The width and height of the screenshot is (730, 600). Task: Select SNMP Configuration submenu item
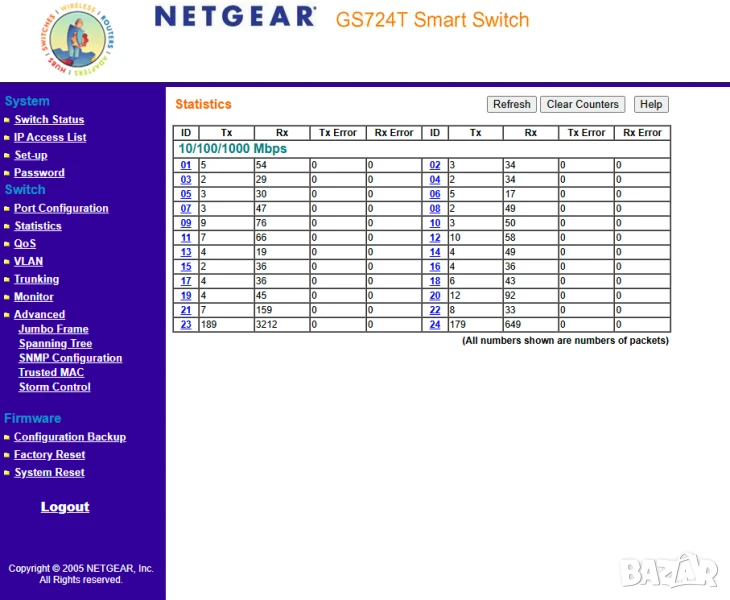pyautogui.click(x=70, y=358)
